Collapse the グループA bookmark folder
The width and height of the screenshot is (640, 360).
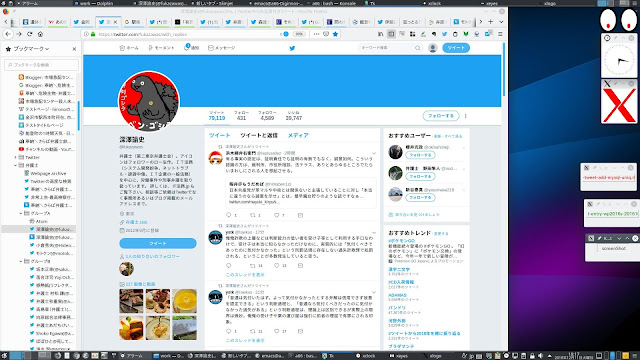(x=21, y=213)
